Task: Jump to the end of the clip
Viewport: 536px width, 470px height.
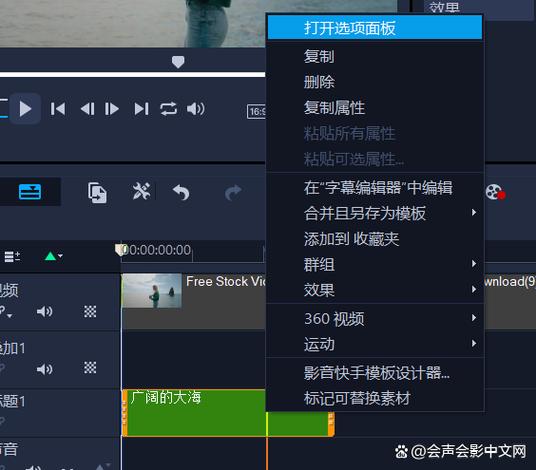Action: [x=142, y=109]
